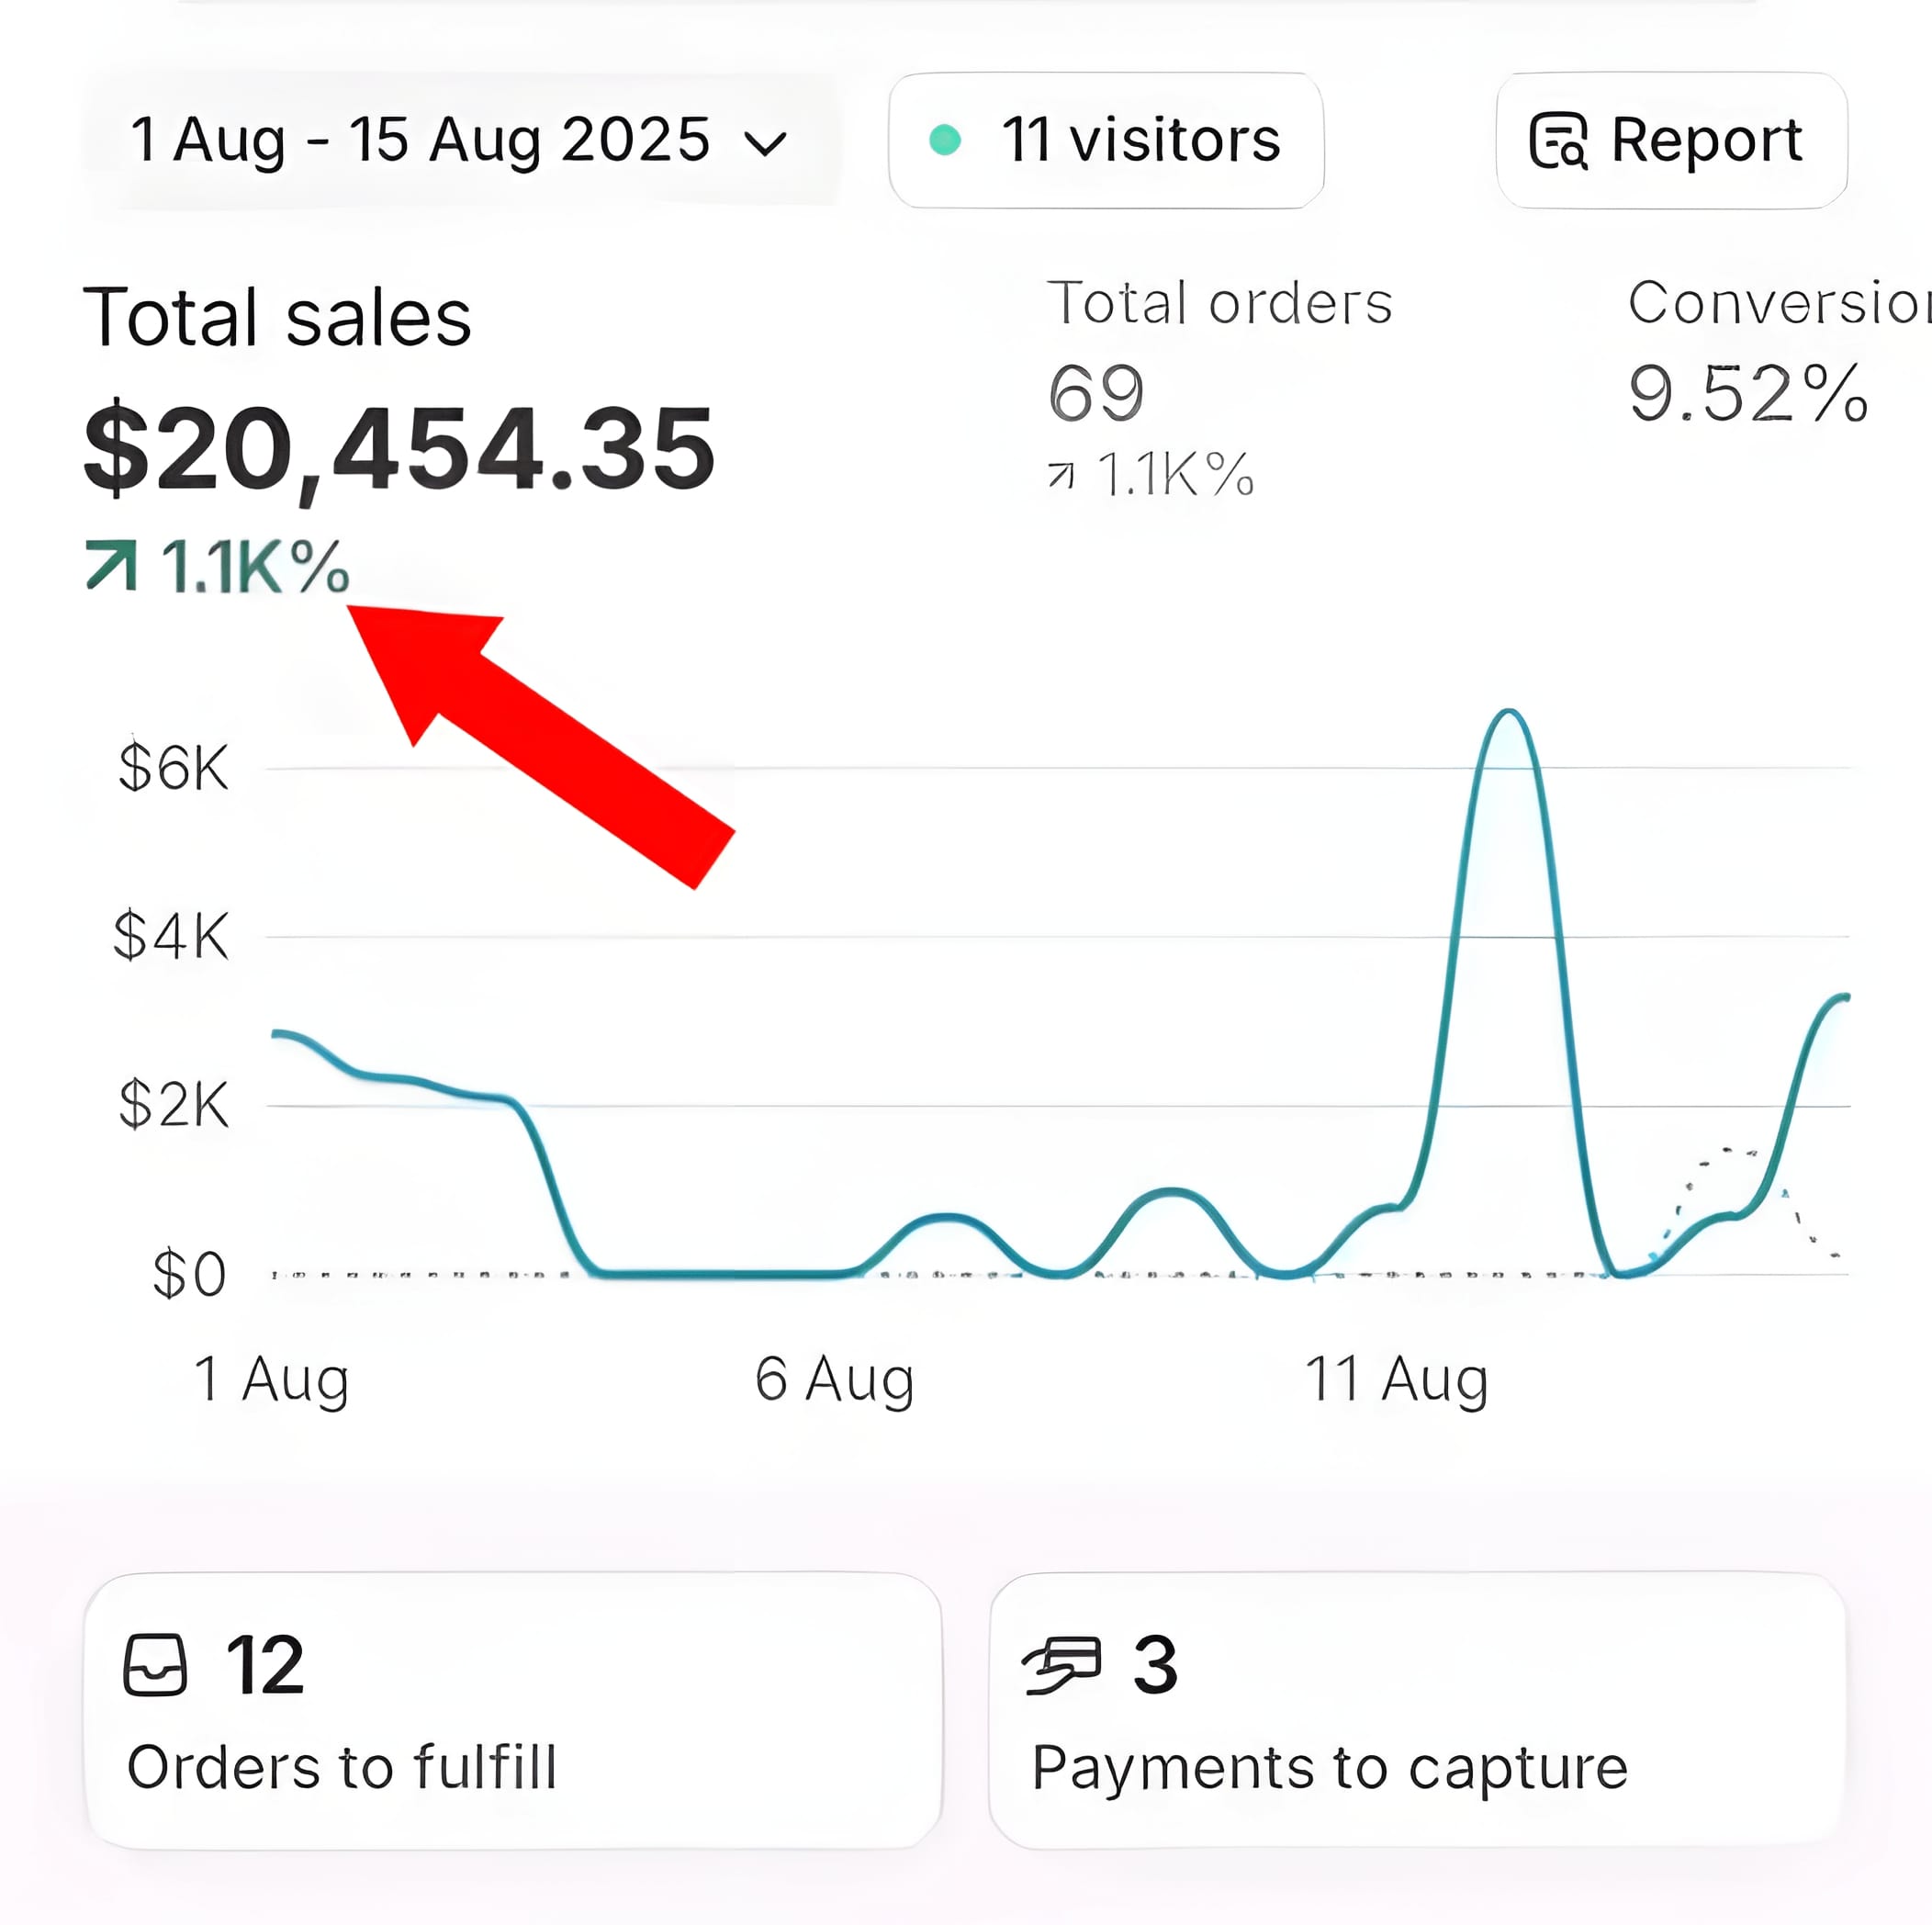Viewport: 1932px width, 1925px height.
Task: Open the Orders to fulfill card
Action: coord(512,1711)
